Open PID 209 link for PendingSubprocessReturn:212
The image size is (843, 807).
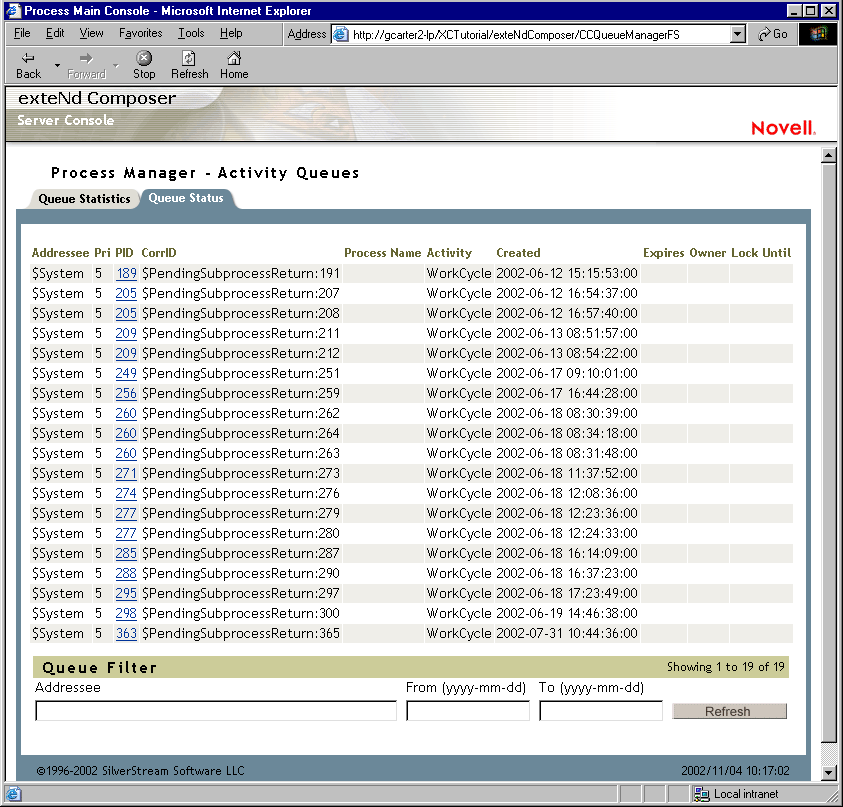pos(126,353)
